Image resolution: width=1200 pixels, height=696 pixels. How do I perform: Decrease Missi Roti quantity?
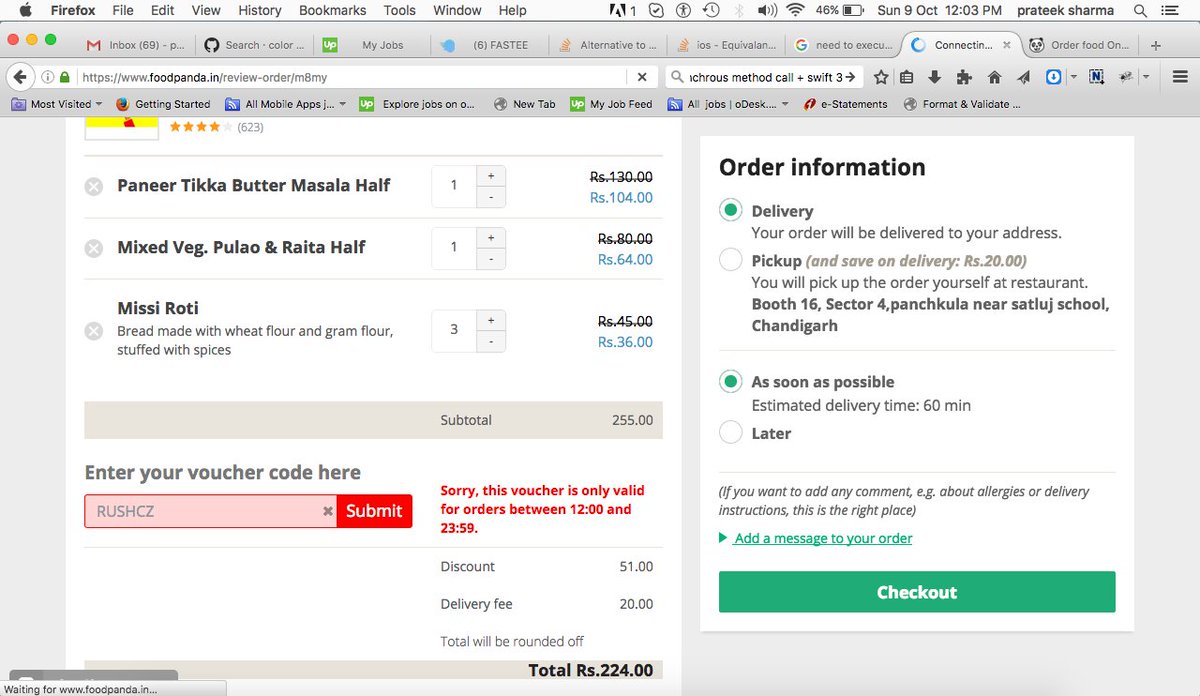click(490, 342)
